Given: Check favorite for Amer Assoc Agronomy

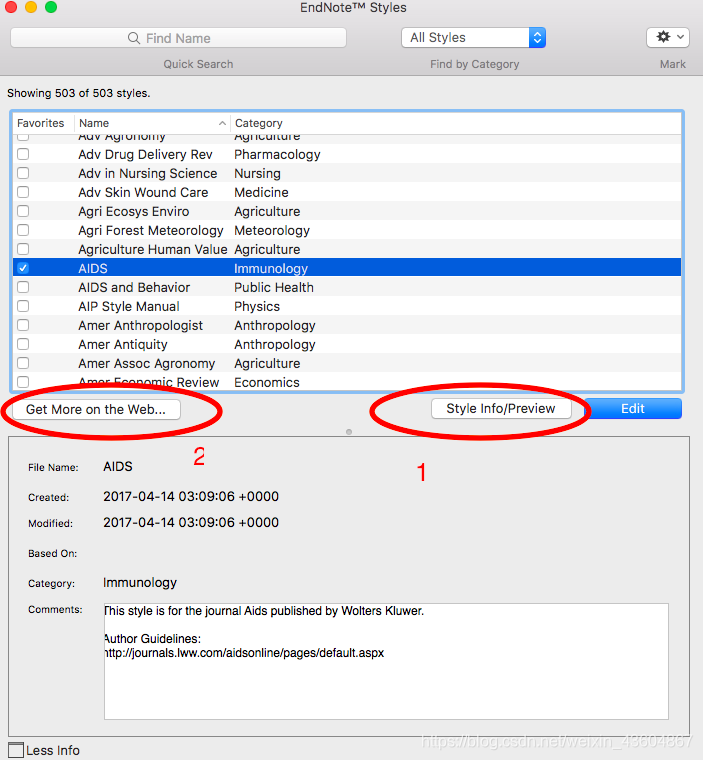Looking at the screenshot, I should coord(23,363).
